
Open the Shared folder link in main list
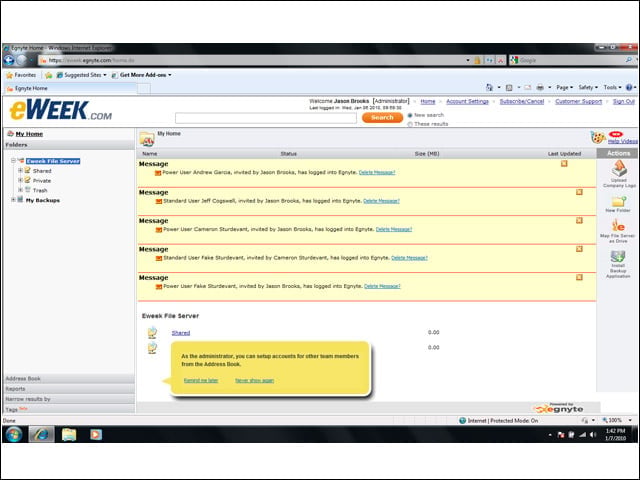181,333
